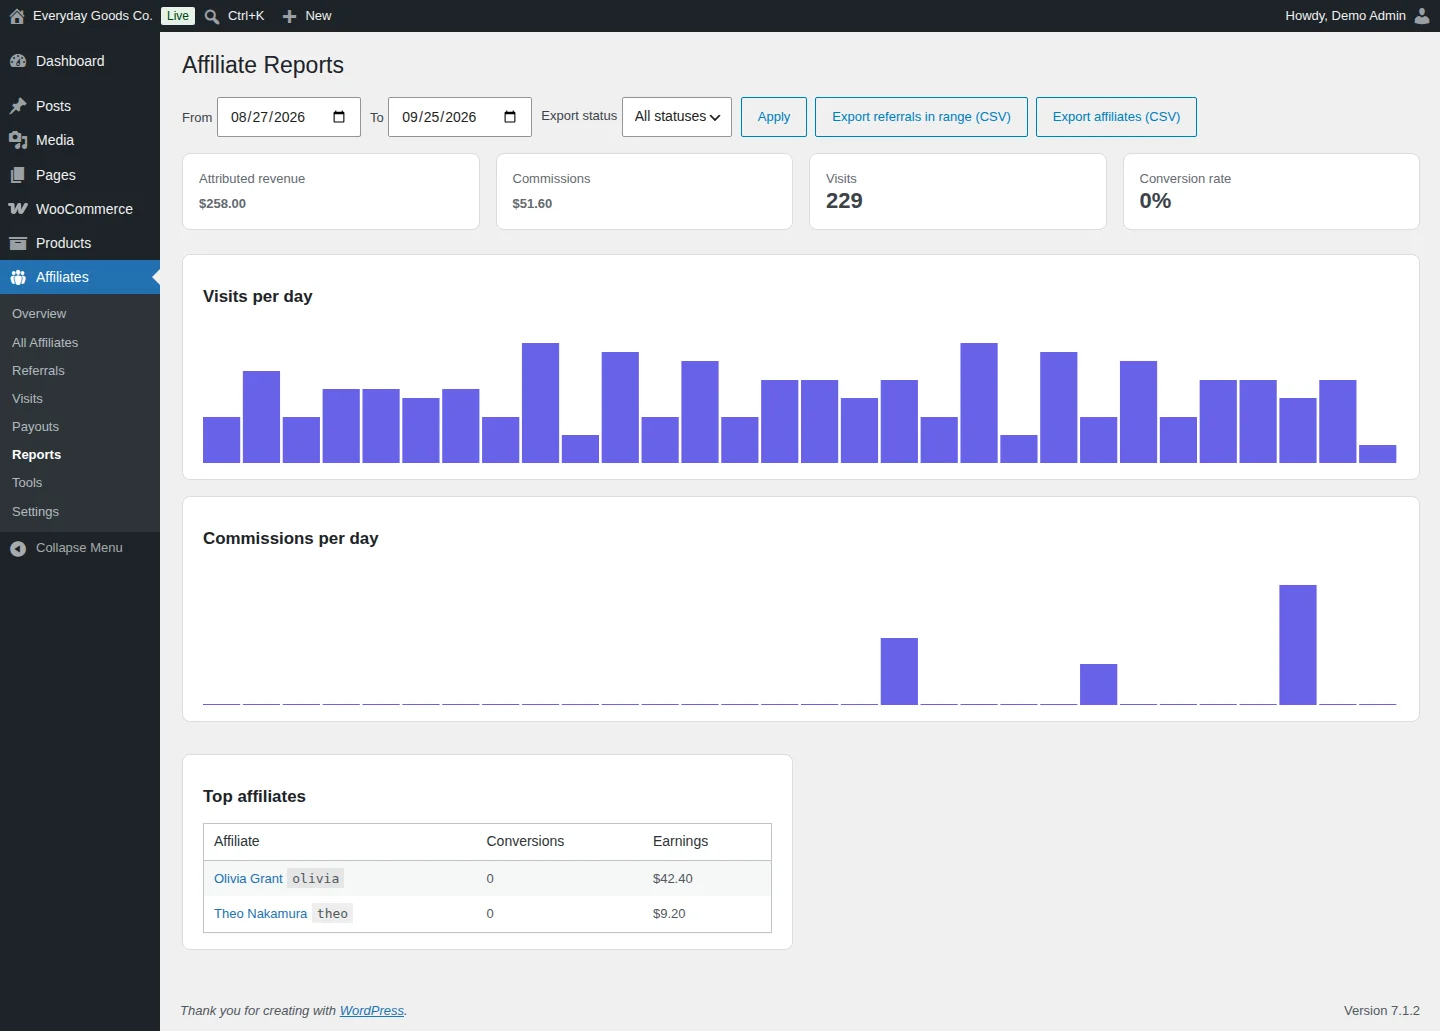Click the Pages icon in sidebar
The width and height of the screenshot is (1440, 1031).
[x=18, y=175]
